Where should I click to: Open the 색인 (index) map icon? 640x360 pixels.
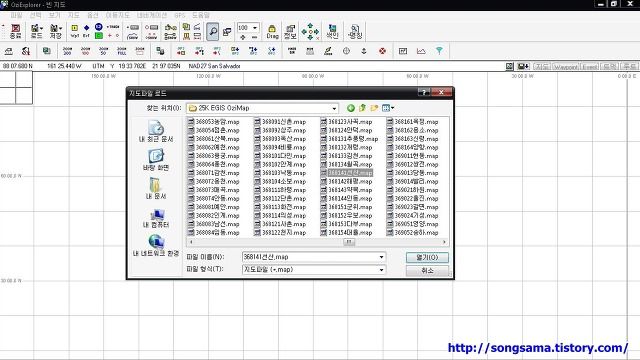coord(332,31)
